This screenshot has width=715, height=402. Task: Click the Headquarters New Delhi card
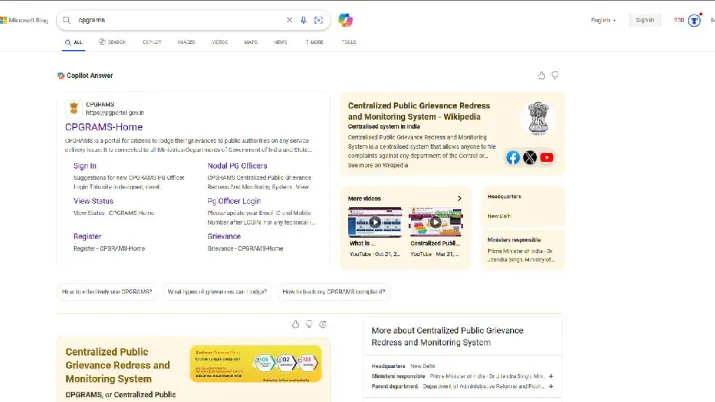click(523, 206)
